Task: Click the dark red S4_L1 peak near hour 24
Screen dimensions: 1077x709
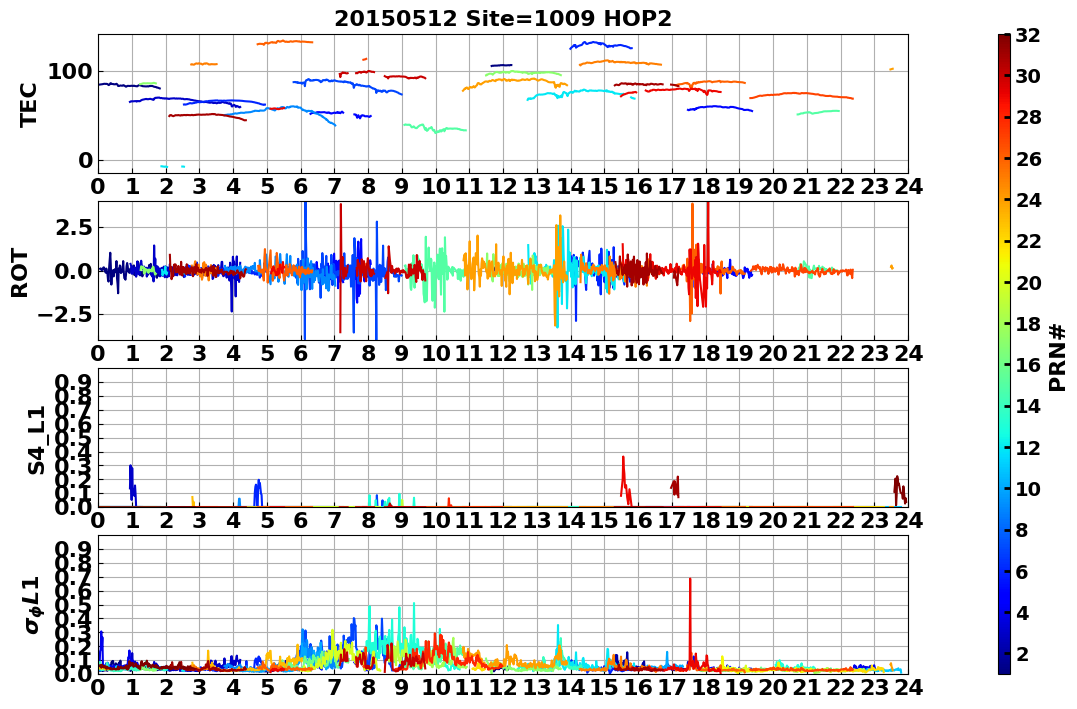Action: (x=900, y=491)
